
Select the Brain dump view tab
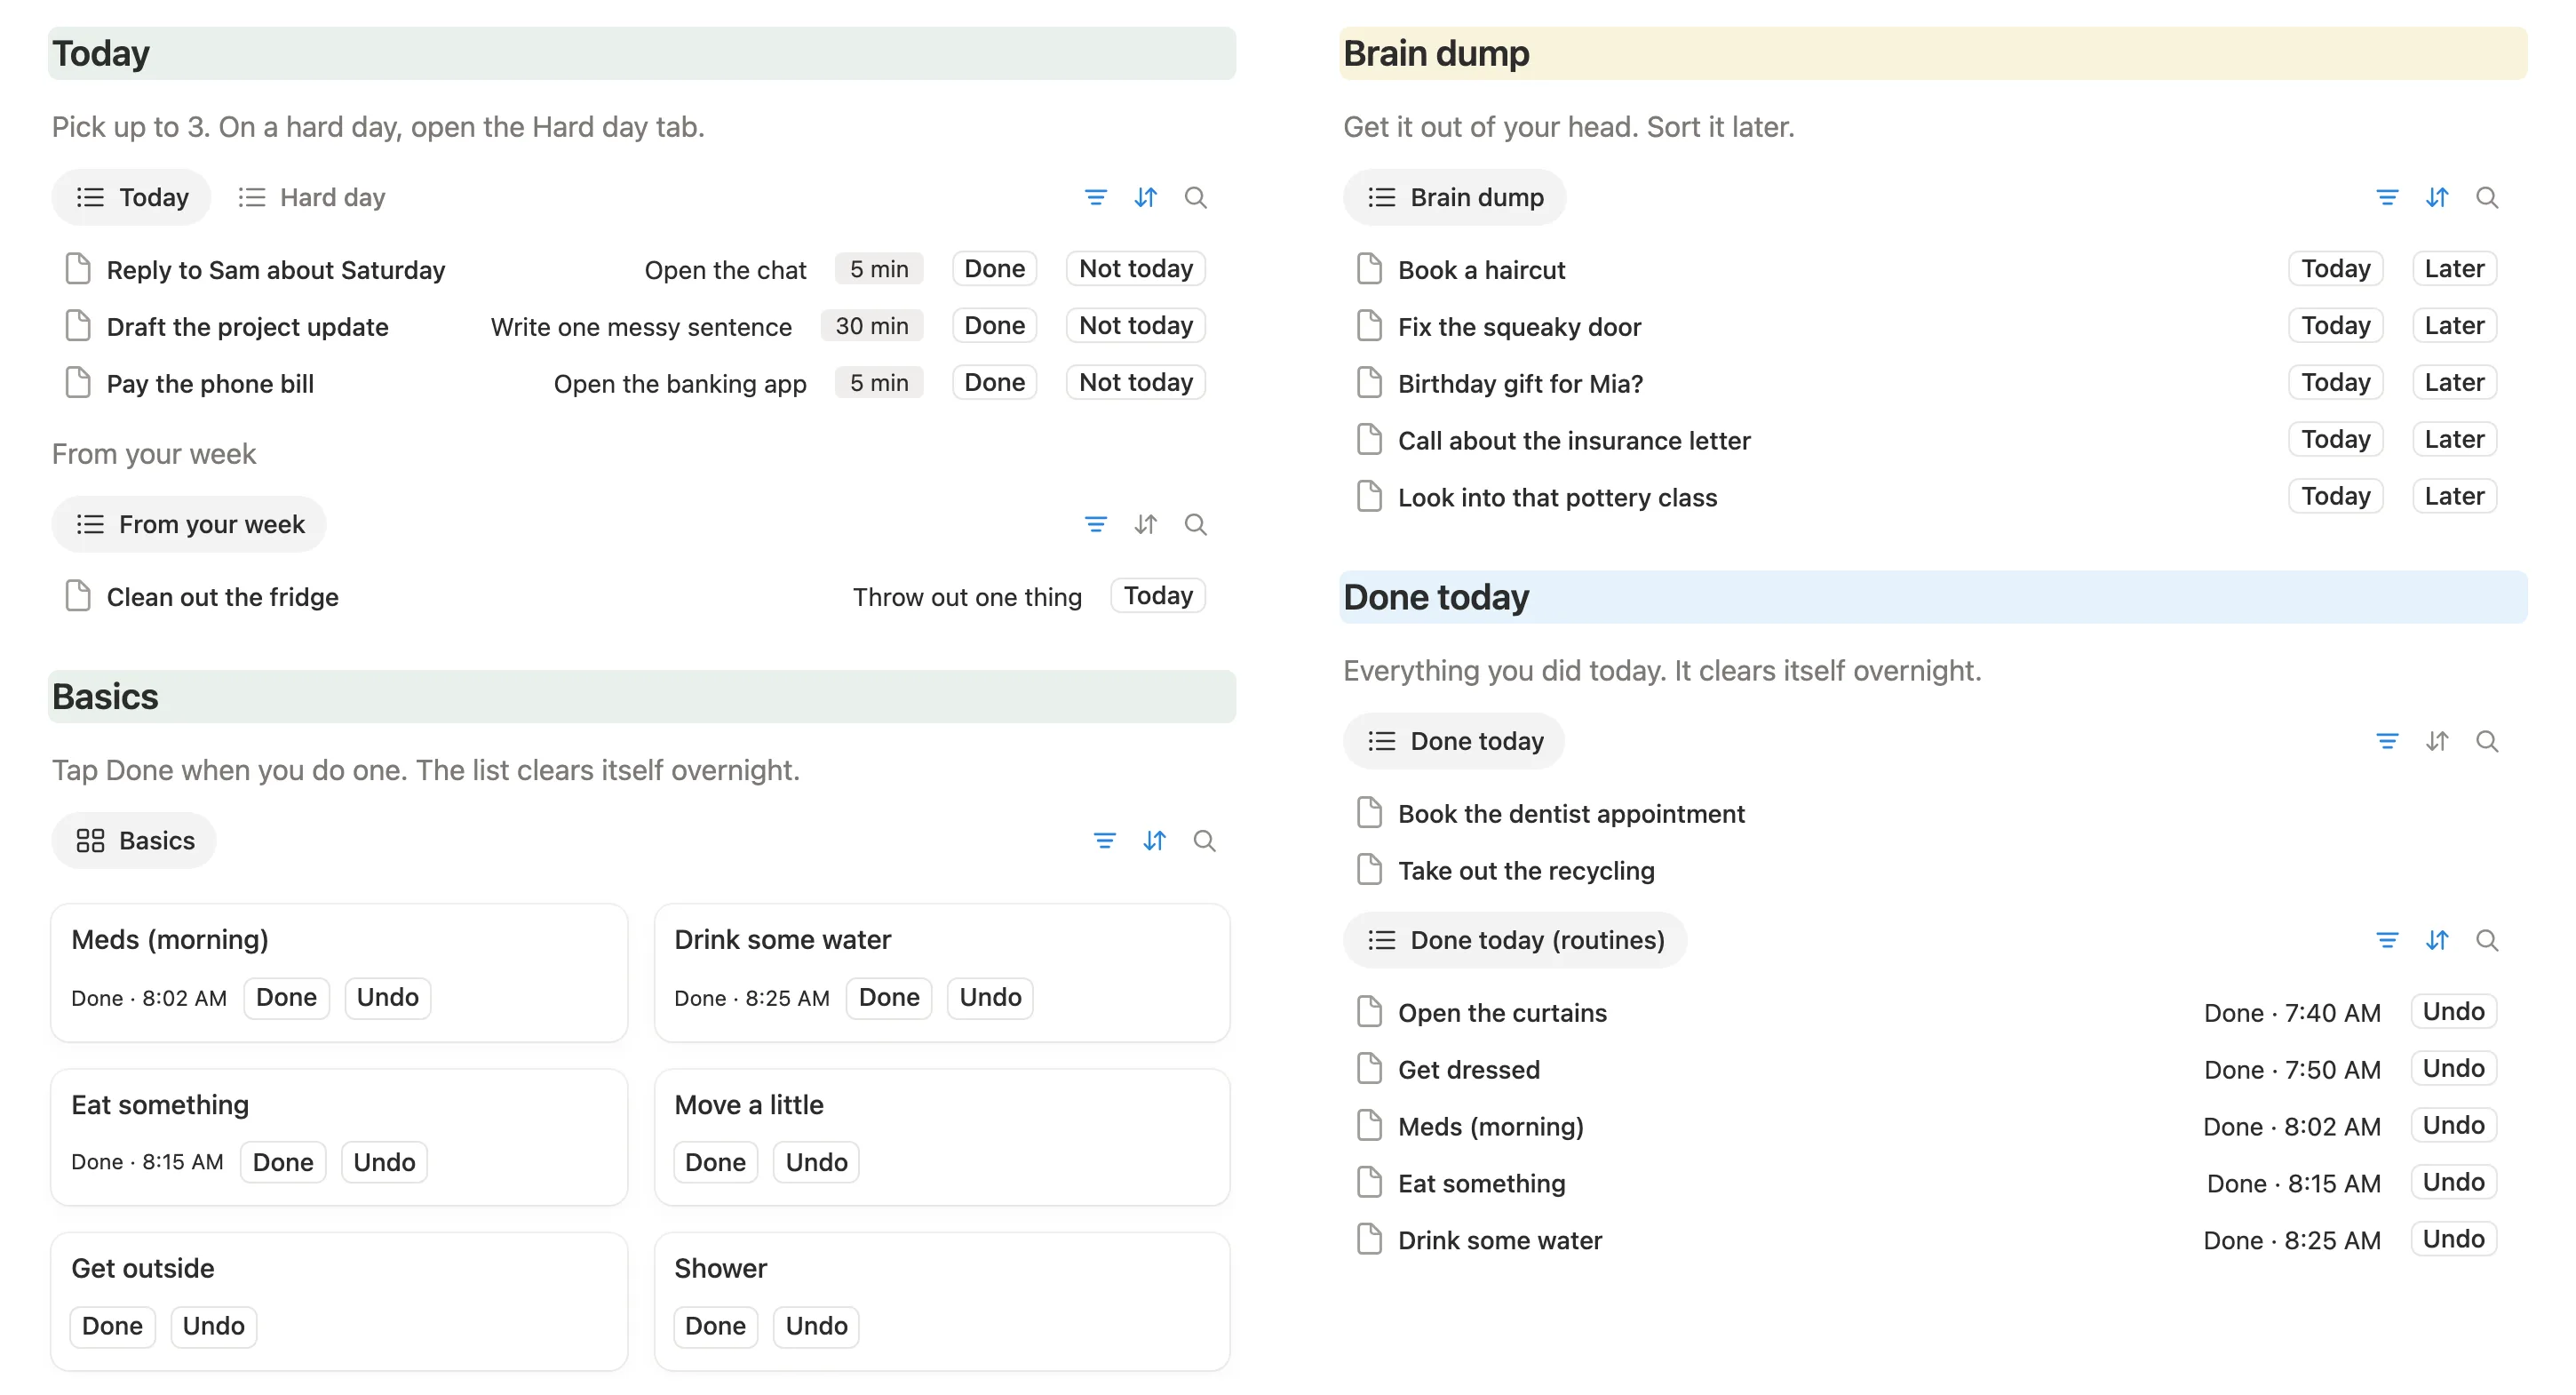pyautogui.click(x=1454, y=197)
